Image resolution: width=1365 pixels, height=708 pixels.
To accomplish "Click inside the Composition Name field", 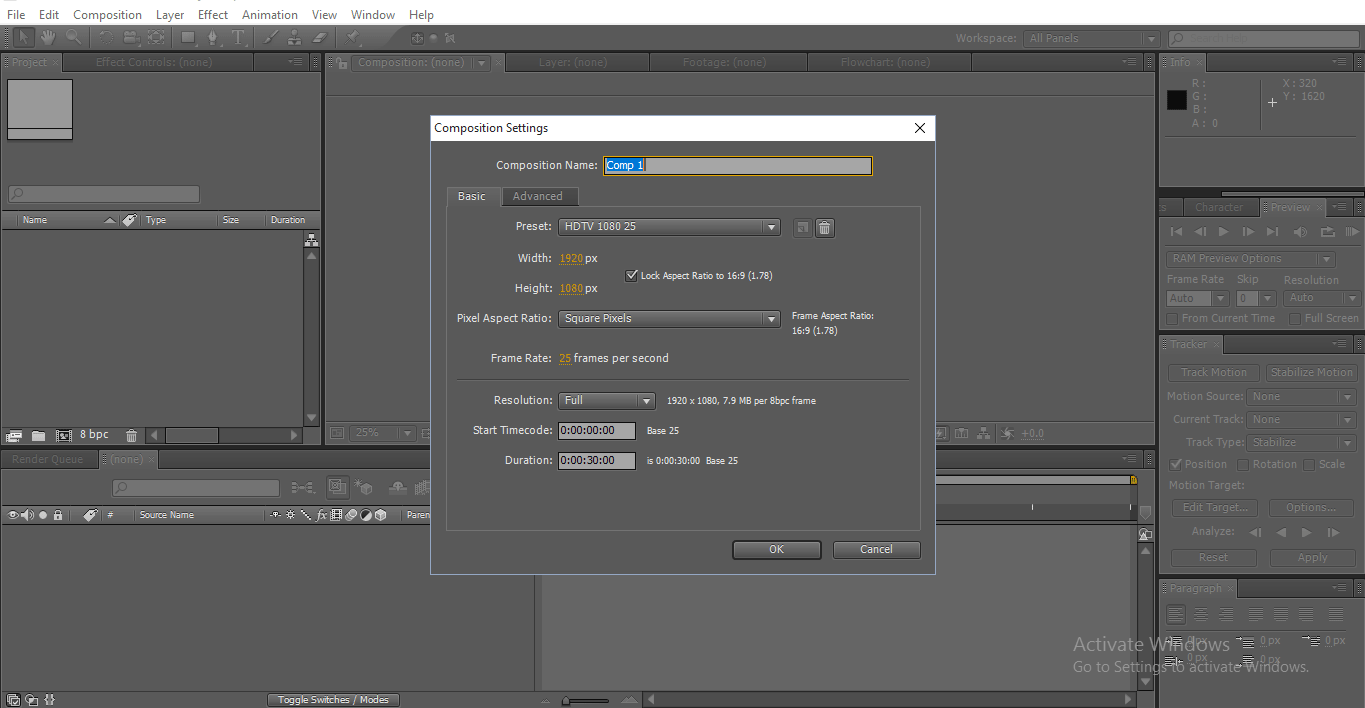I will (737, 164).
